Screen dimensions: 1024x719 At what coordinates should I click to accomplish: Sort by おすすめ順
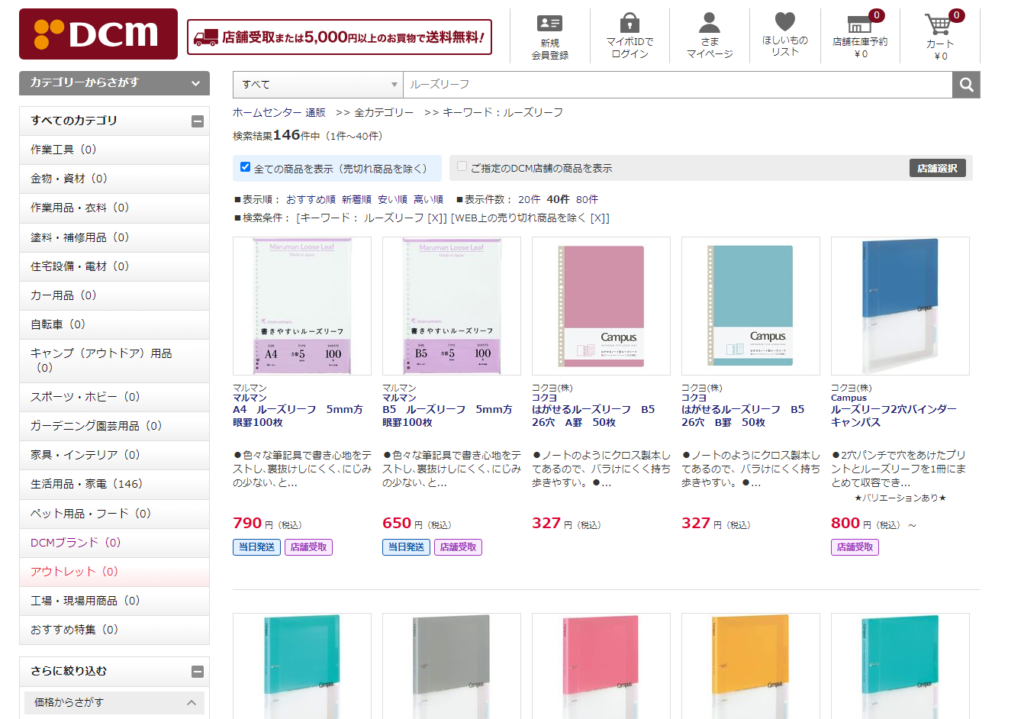(311, 199)
